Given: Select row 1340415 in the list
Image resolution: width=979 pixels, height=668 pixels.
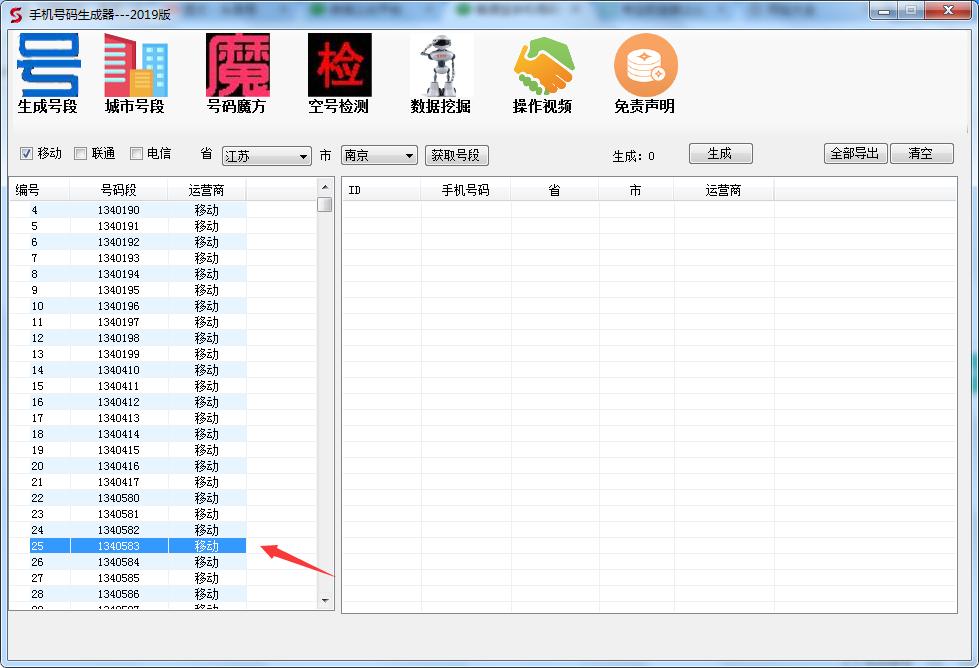Looking at the screenshot, I should click(128, 450).
